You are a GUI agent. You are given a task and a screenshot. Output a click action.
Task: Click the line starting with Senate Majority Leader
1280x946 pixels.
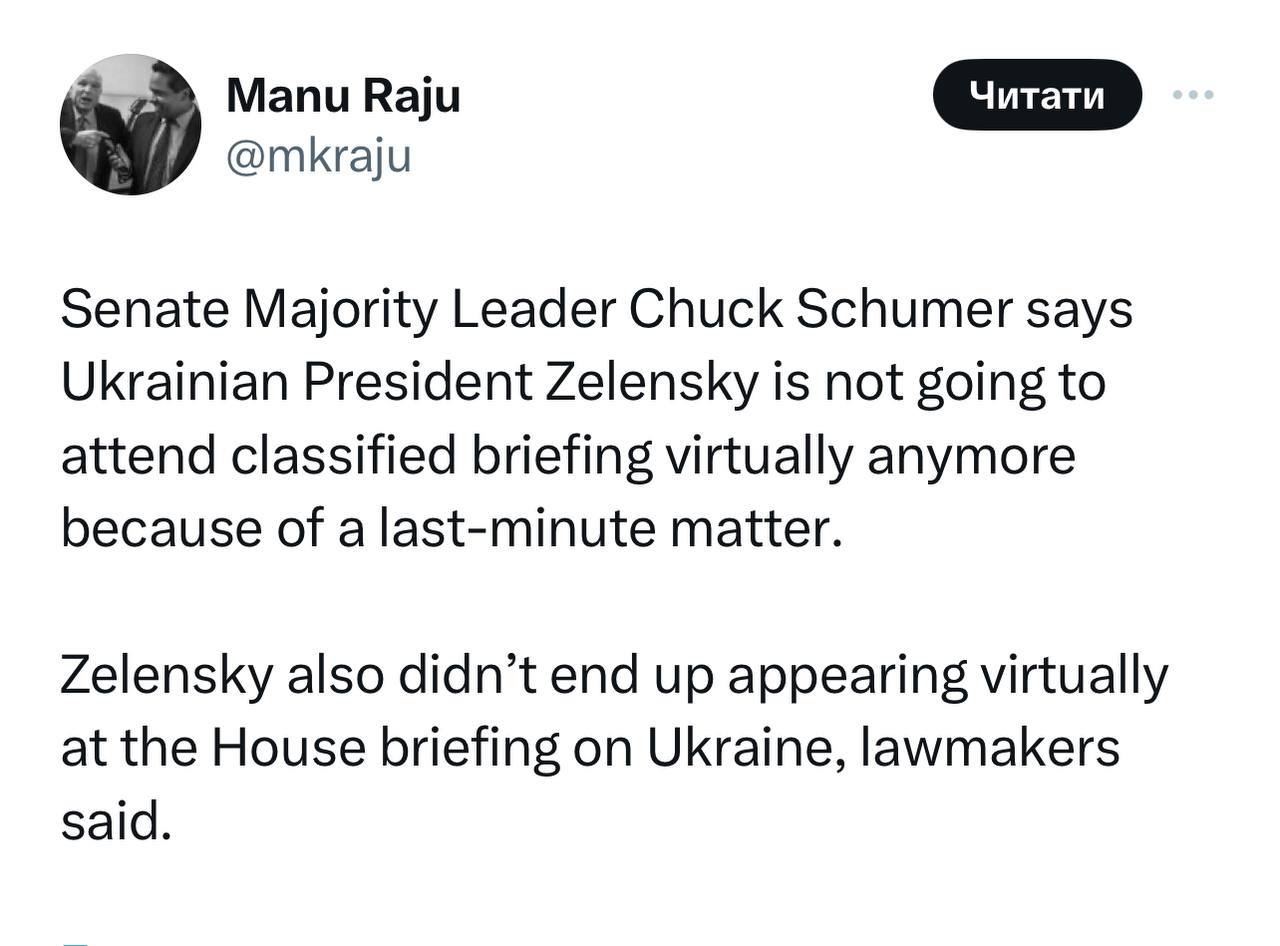point(596,310)
